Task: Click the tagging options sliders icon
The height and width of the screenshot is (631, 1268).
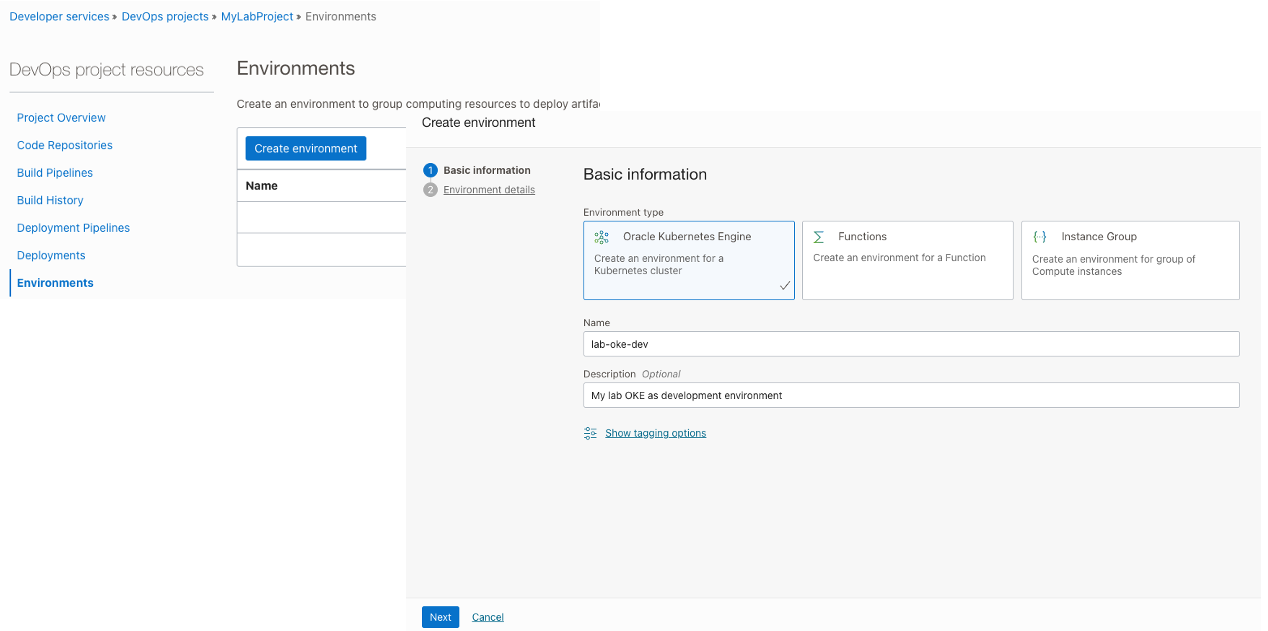Action: [x=590, y=433]
